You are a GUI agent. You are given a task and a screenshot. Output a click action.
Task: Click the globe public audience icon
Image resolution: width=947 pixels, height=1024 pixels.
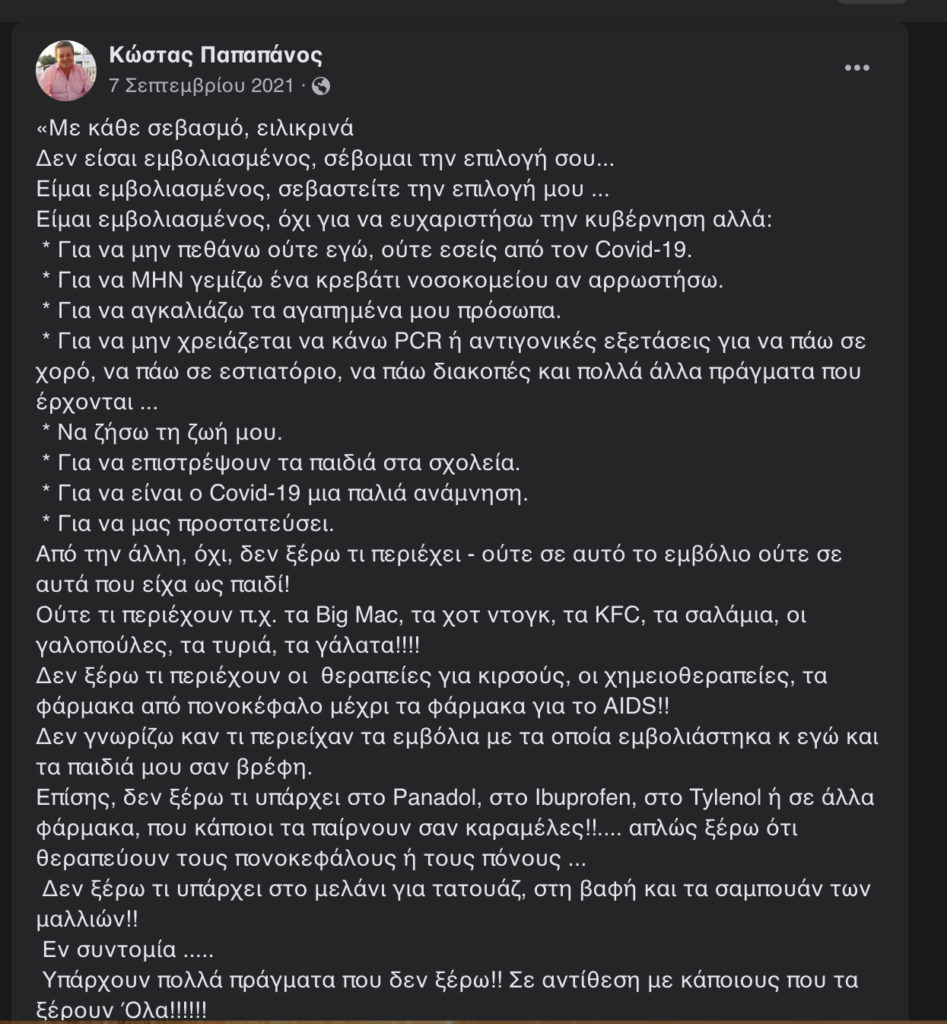point(321,86)
